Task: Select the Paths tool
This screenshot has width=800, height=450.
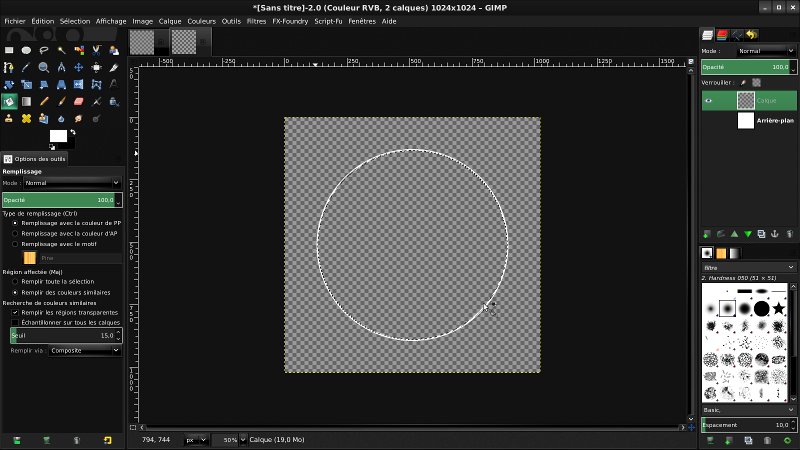Action: [9, 67]
